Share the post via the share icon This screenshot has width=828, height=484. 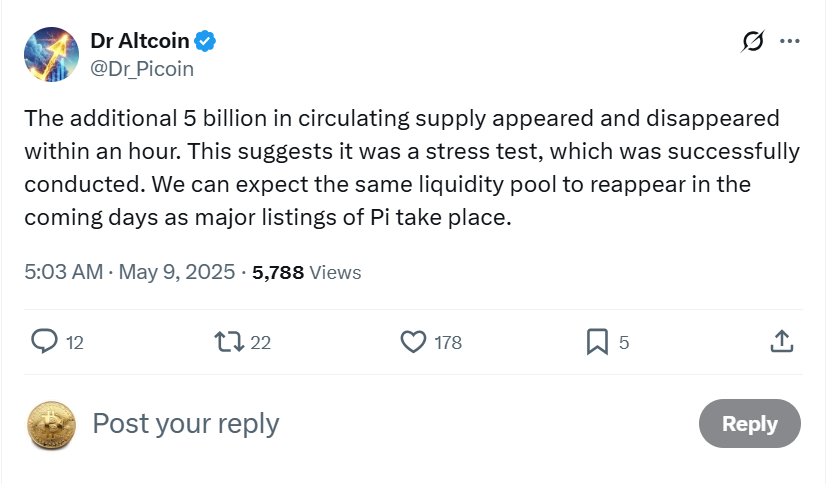[782, 342]
